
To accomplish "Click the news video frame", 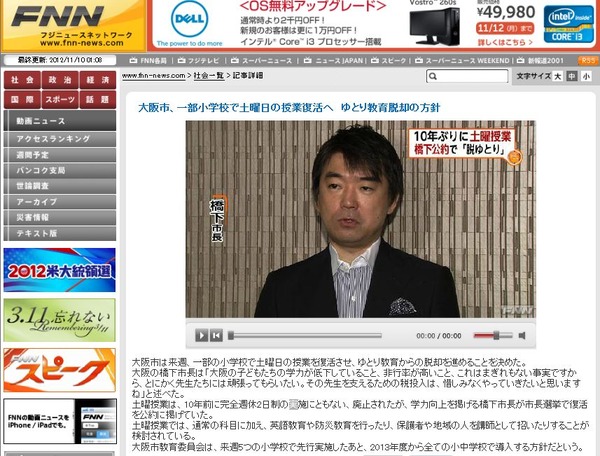I will (360, 219).
